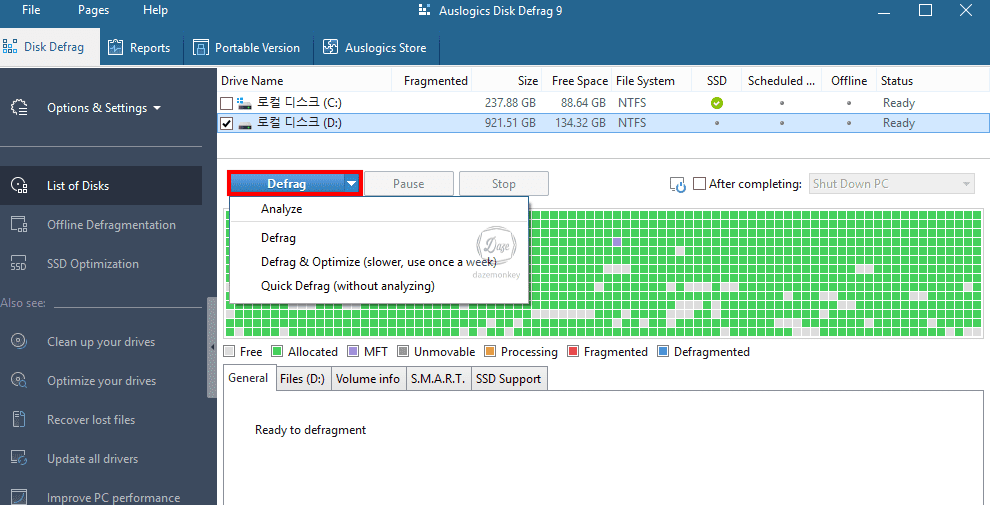Sort by the Free Space column header
Viewport: 990px width, 505px height.
click(x=576, y=81)
